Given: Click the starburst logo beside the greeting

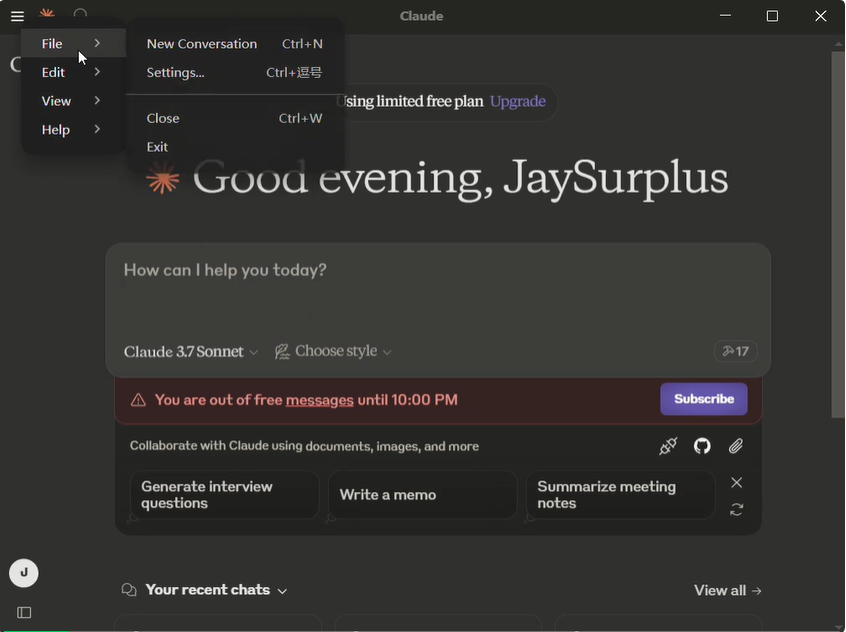Looking at the screenshot, I should coord(162,179).
